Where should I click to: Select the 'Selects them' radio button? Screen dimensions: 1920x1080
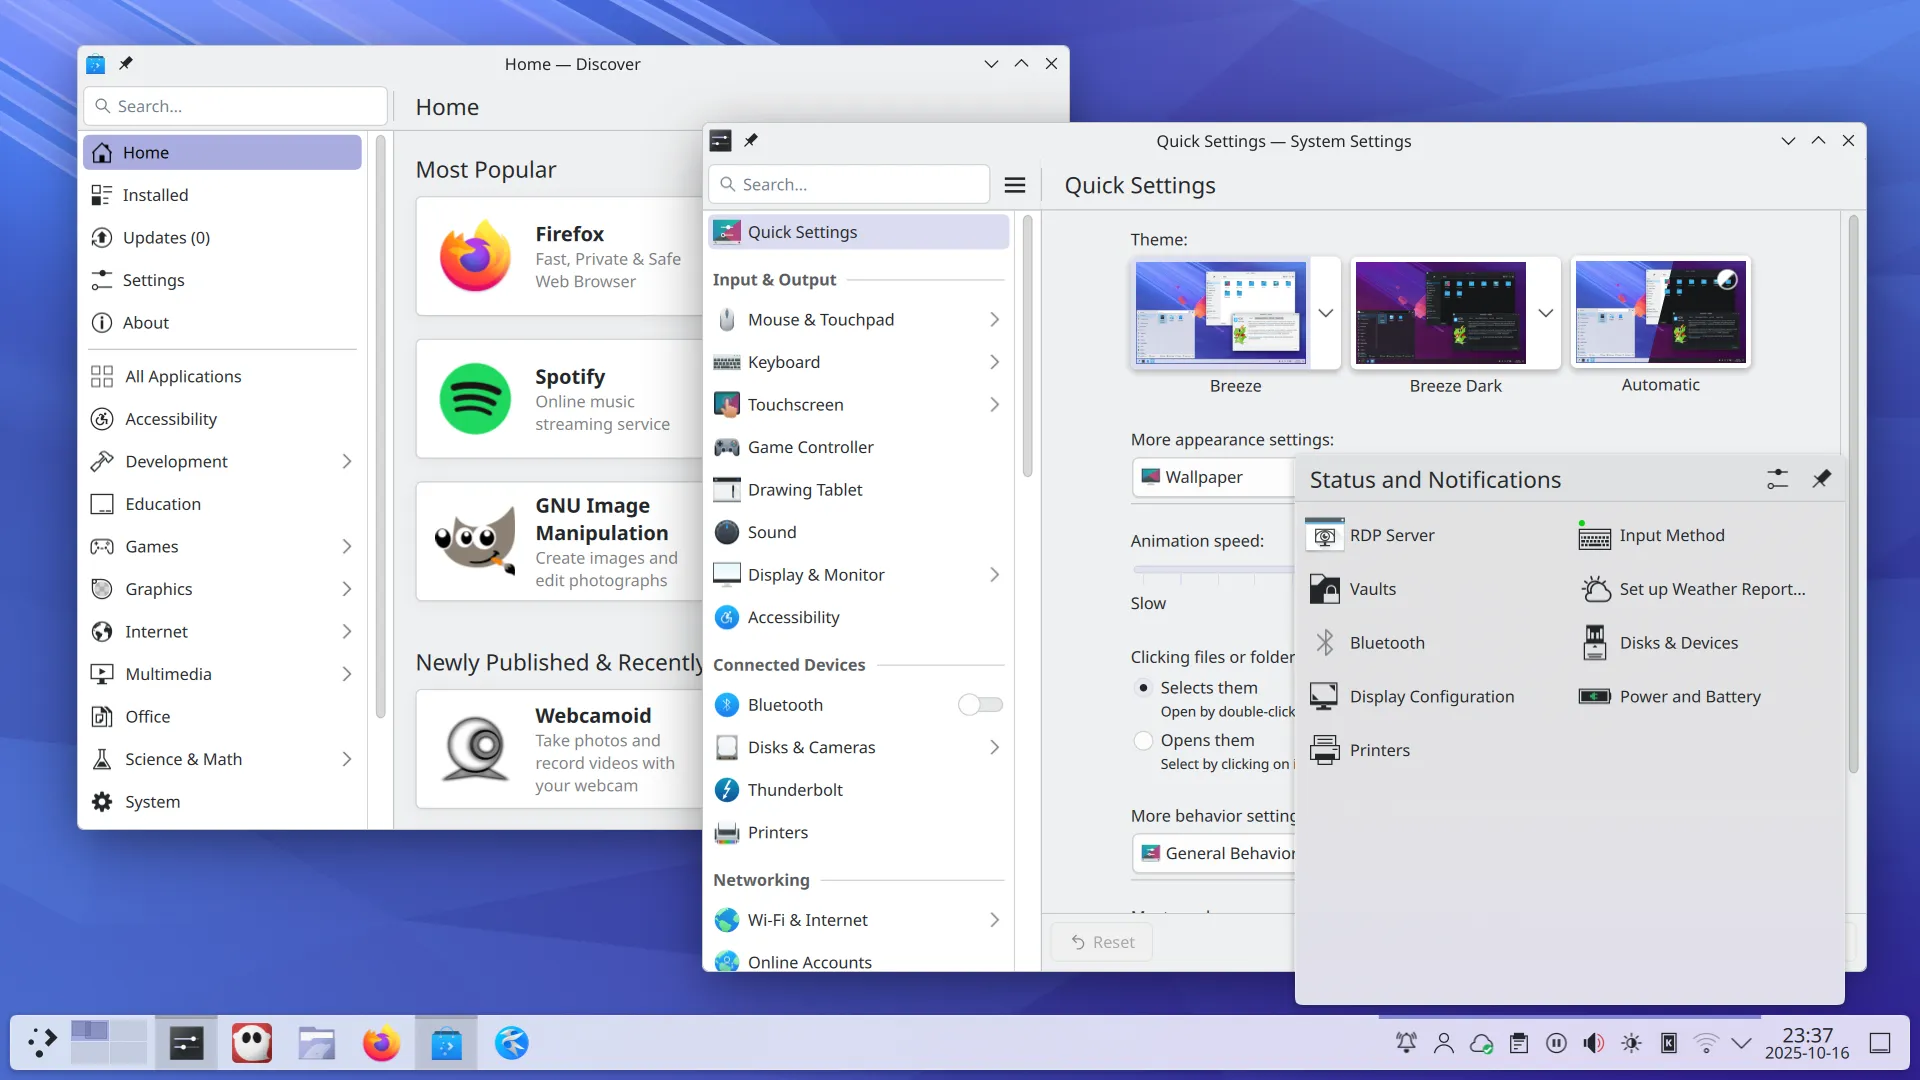[x=1142, y=687]
